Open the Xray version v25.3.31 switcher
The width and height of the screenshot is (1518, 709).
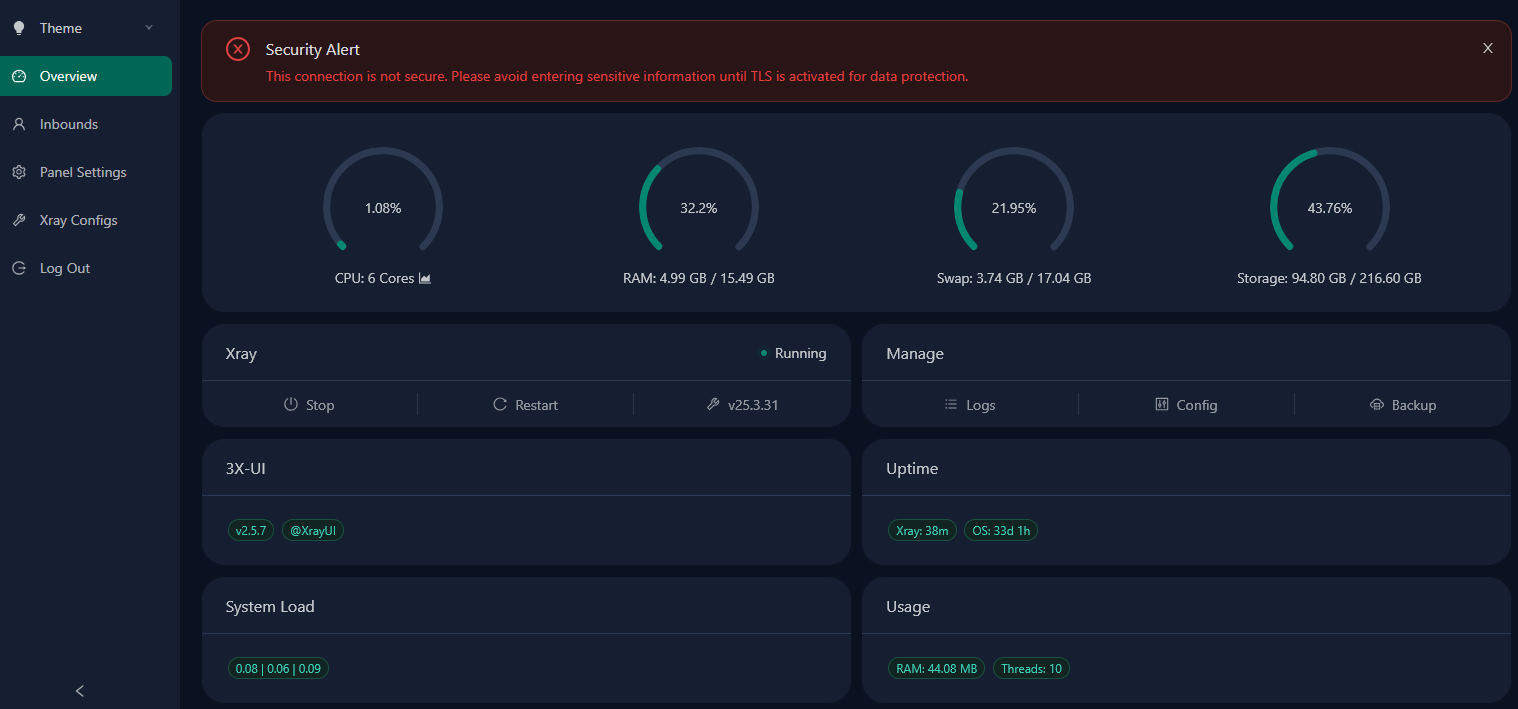742,404
